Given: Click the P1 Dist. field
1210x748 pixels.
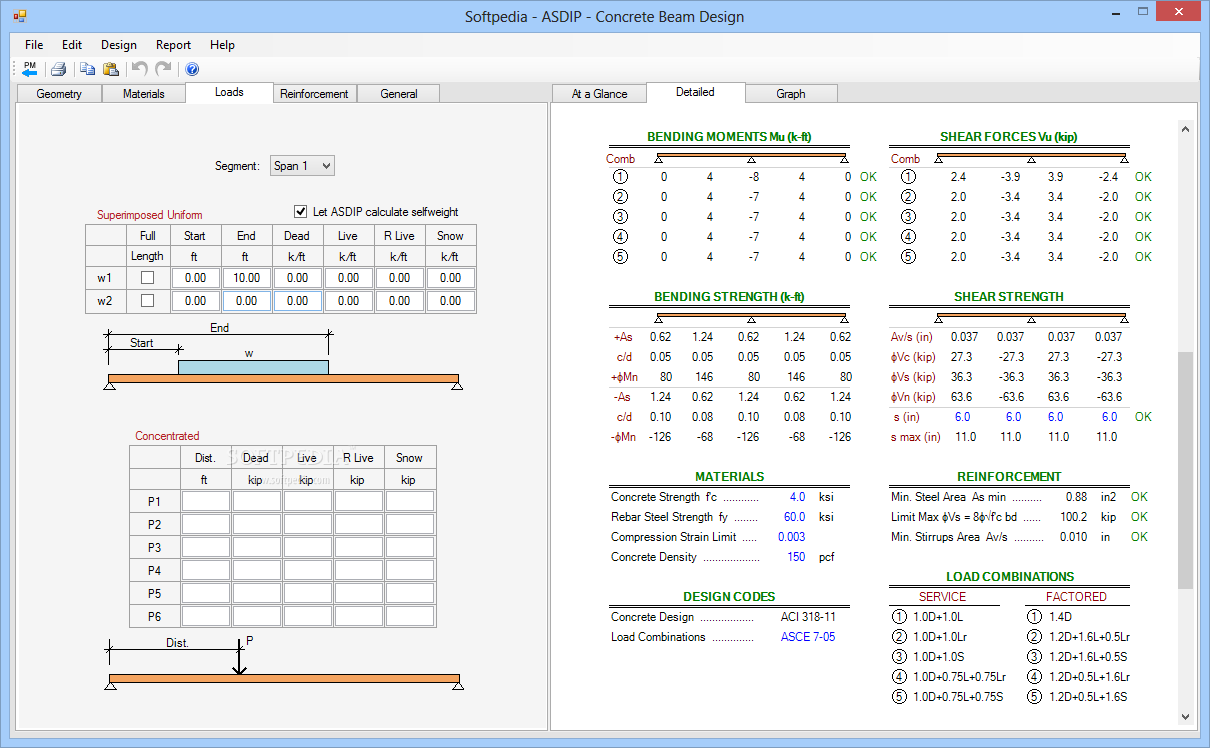Looking at the screenshot, I should pyautogui.click(x=206, y=501).
